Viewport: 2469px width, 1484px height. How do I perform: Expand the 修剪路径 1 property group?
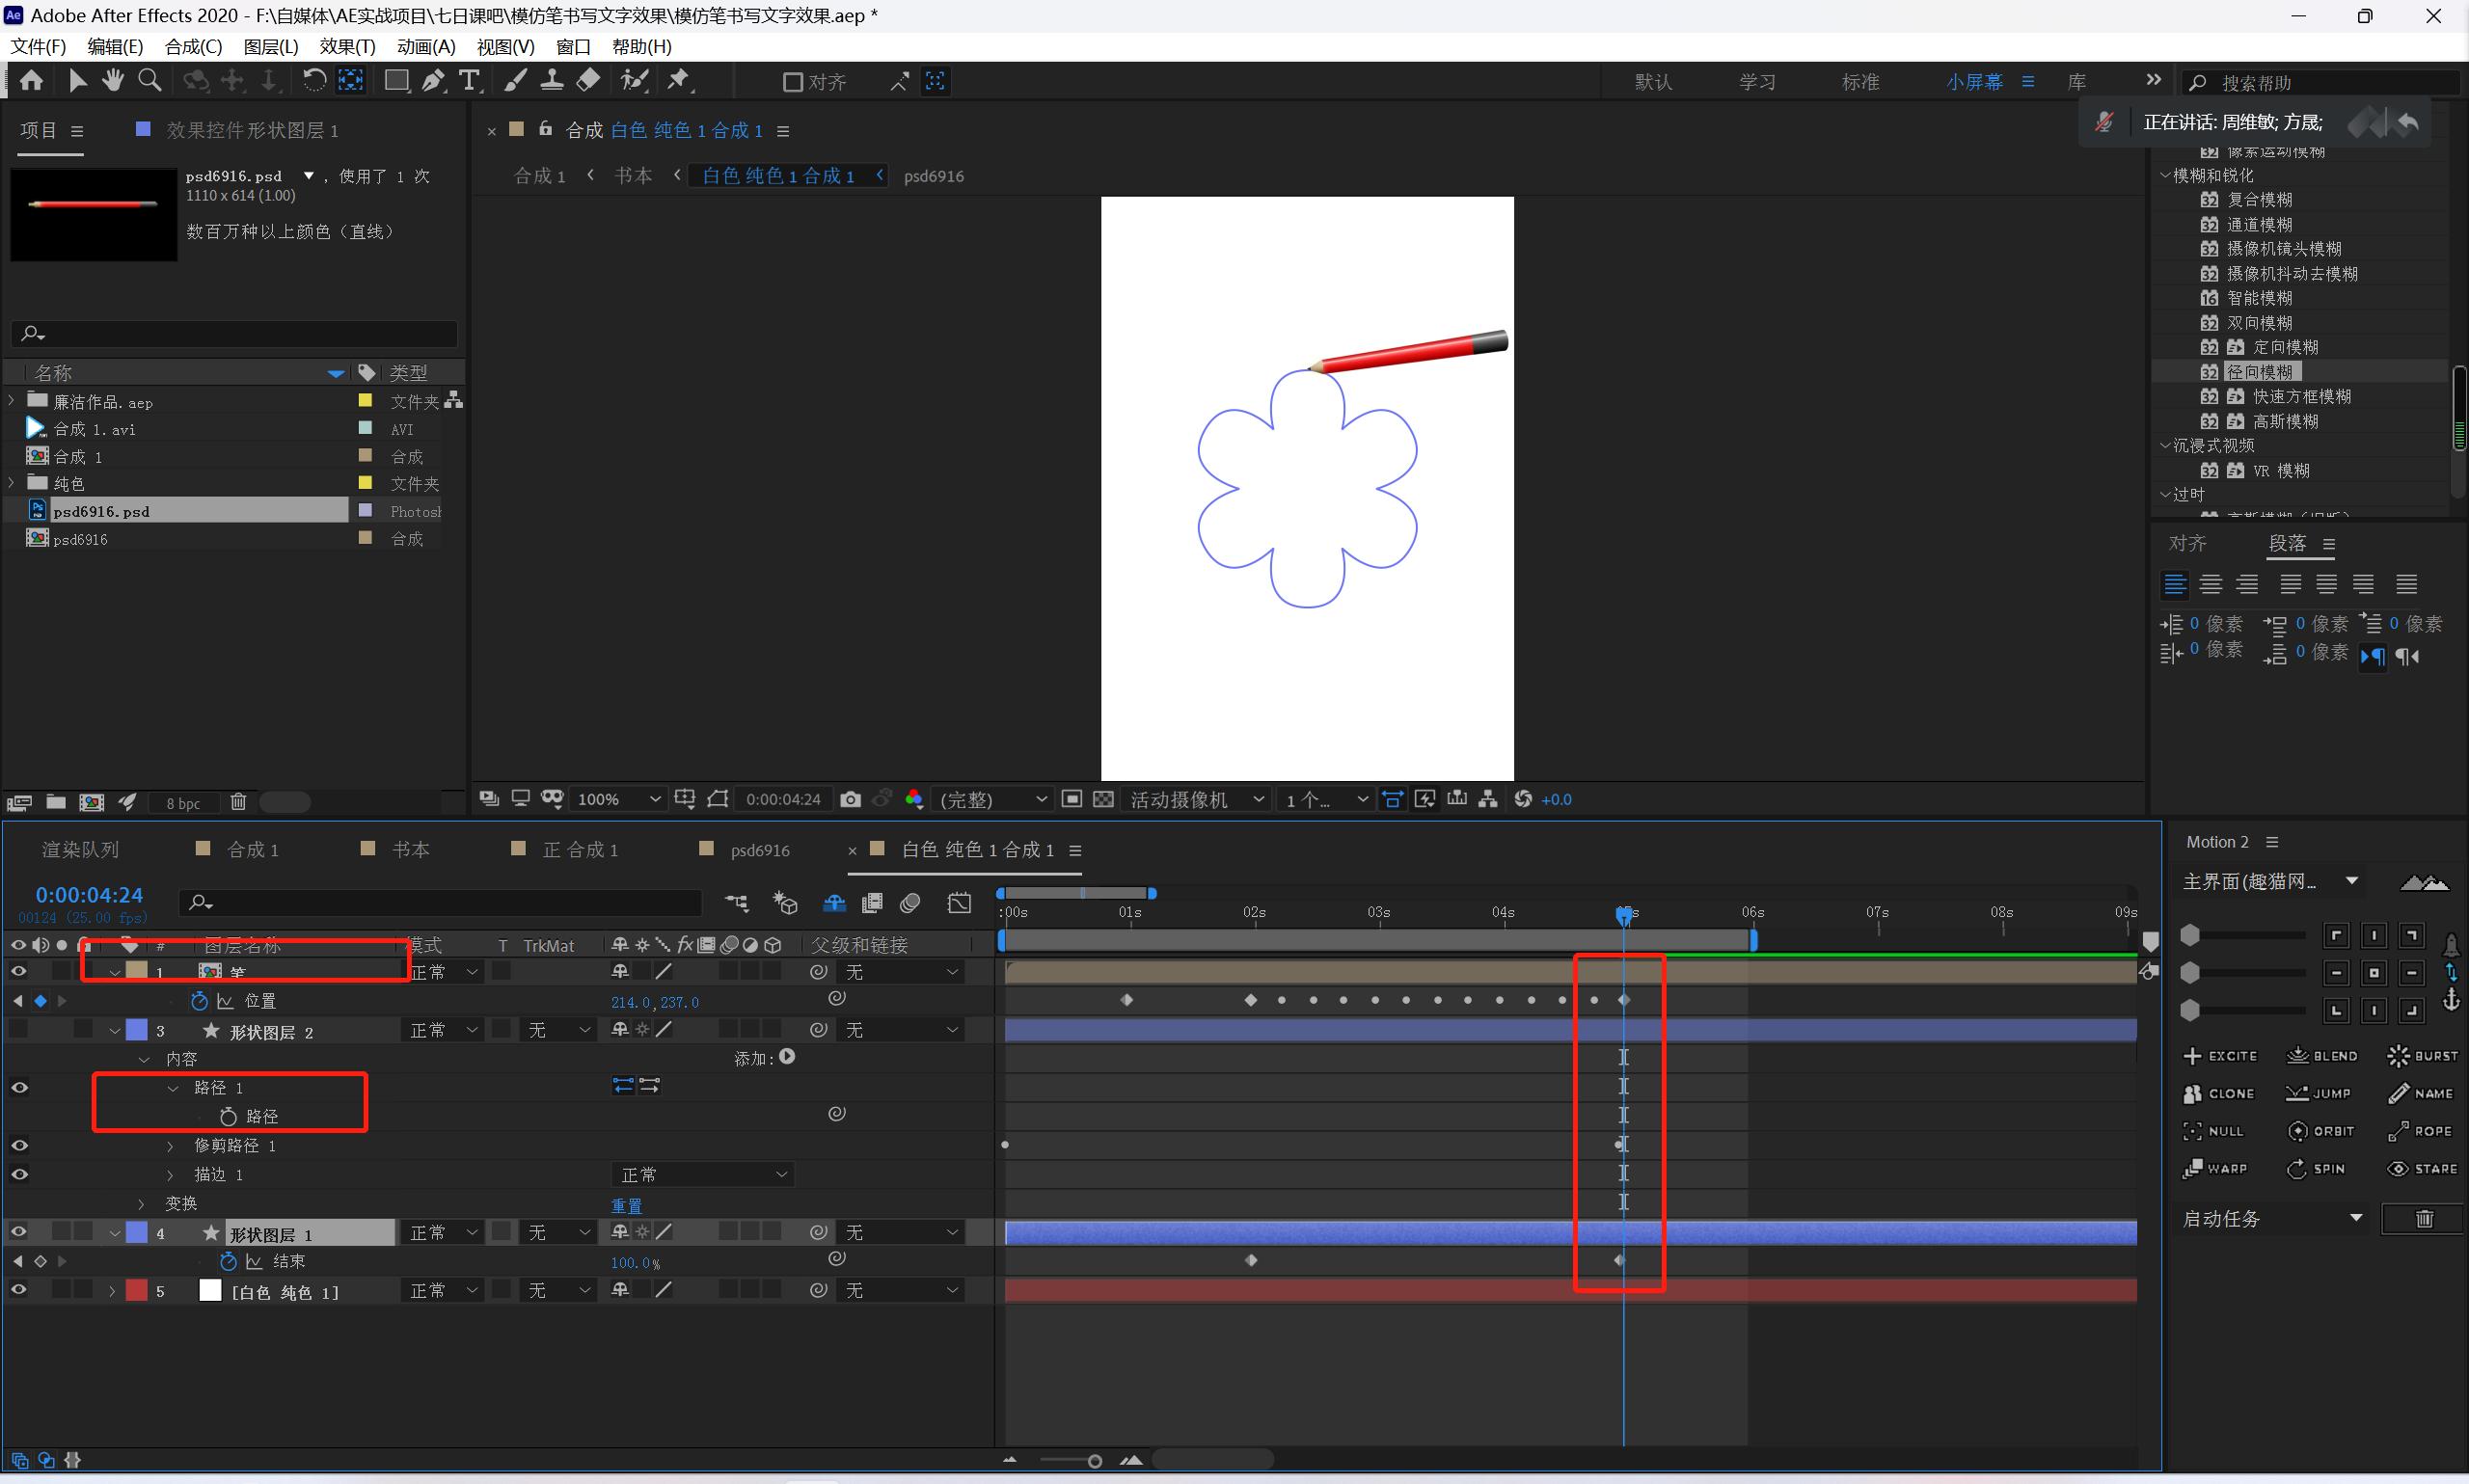tap(170, 1146)
